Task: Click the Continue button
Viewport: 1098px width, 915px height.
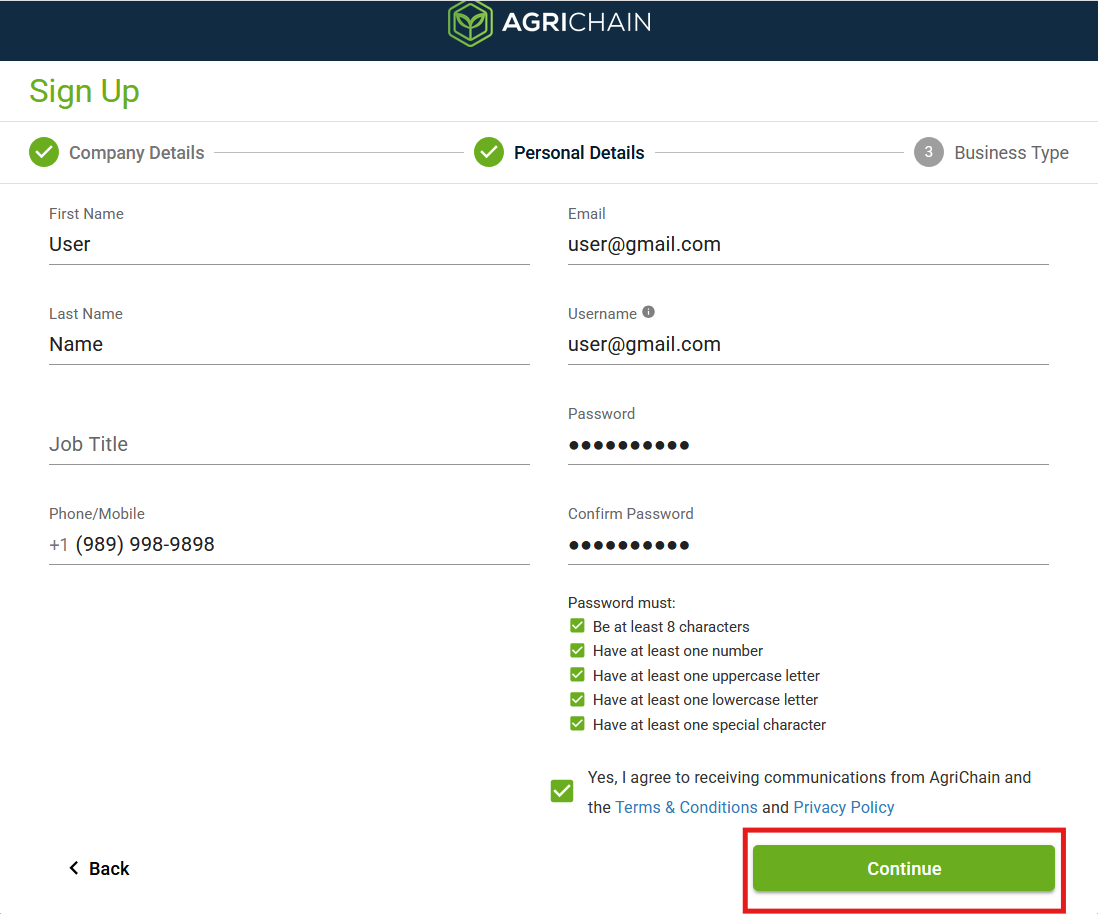Action: click(x=903, y=868)
